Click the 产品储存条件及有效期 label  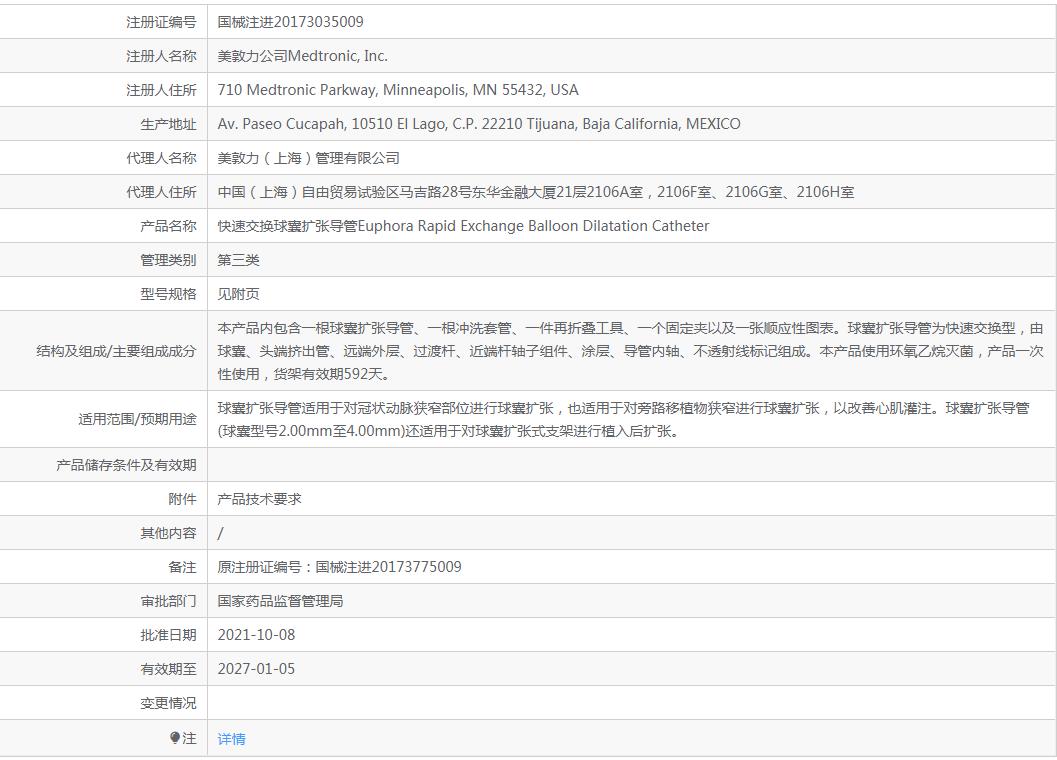point(126,465)
